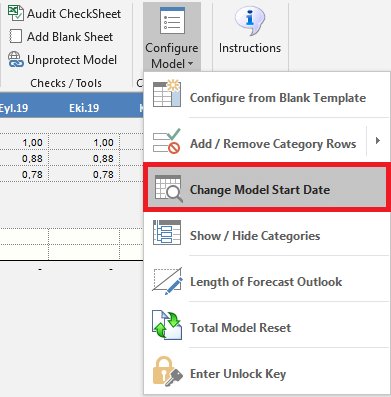Expand the Configure Model dropdown arrow

pyautogui.click(x=190, y=63)
